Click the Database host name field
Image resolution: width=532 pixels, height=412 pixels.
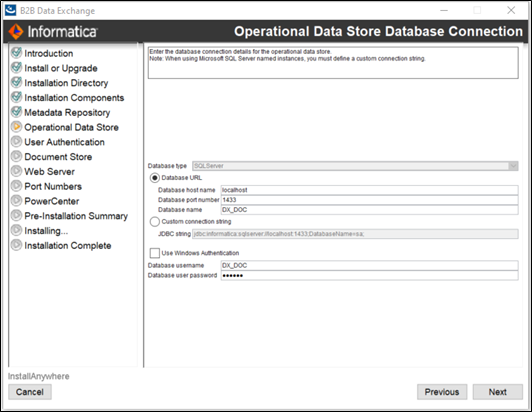(x=369, y=190)
